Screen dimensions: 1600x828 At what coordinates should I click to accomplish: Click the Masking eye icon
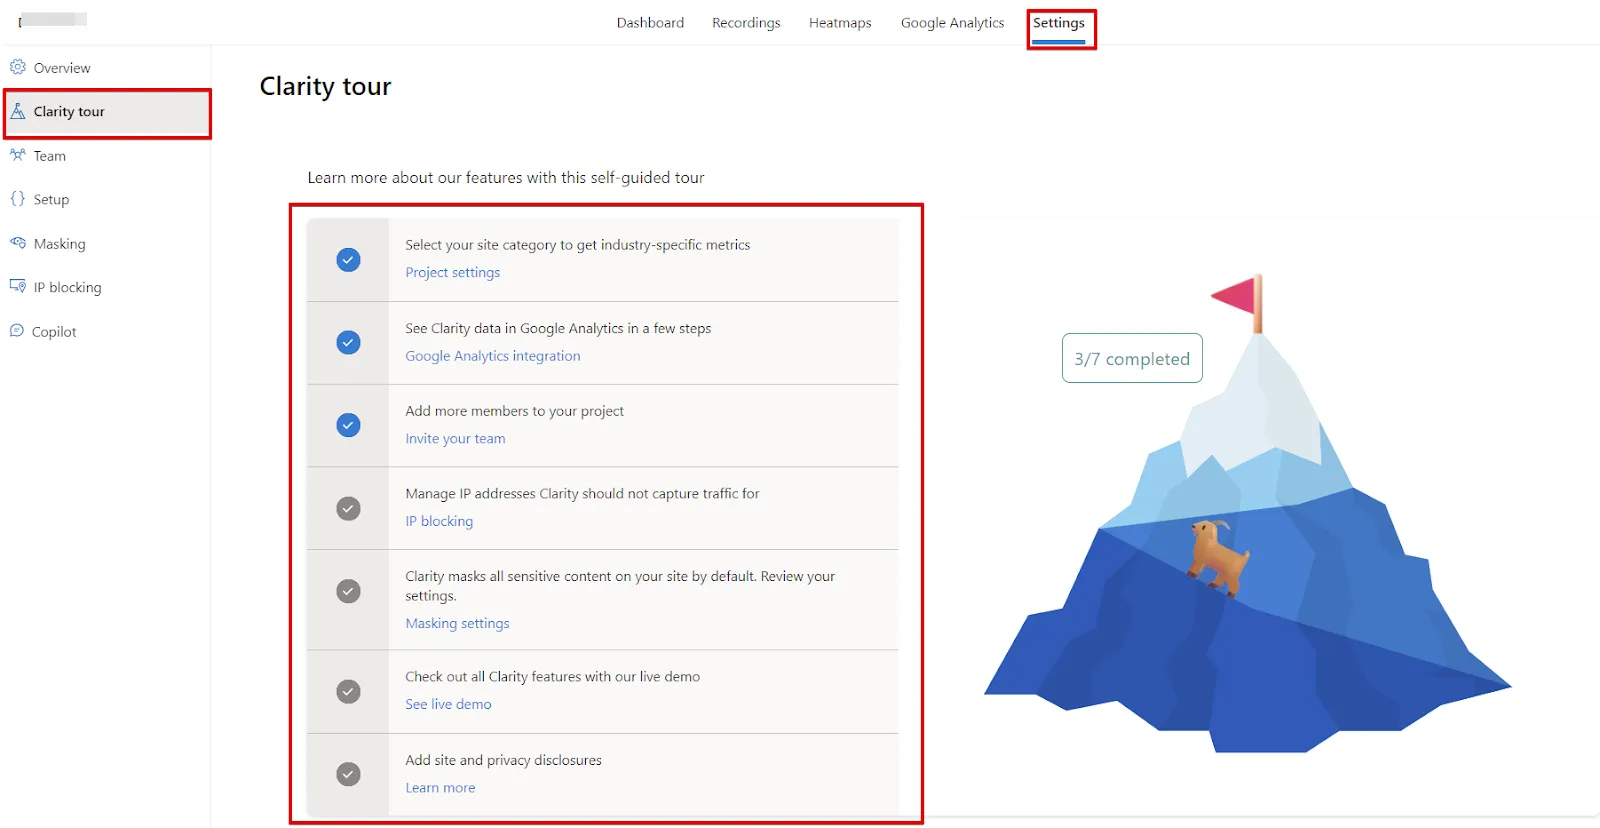coord(18,243)
